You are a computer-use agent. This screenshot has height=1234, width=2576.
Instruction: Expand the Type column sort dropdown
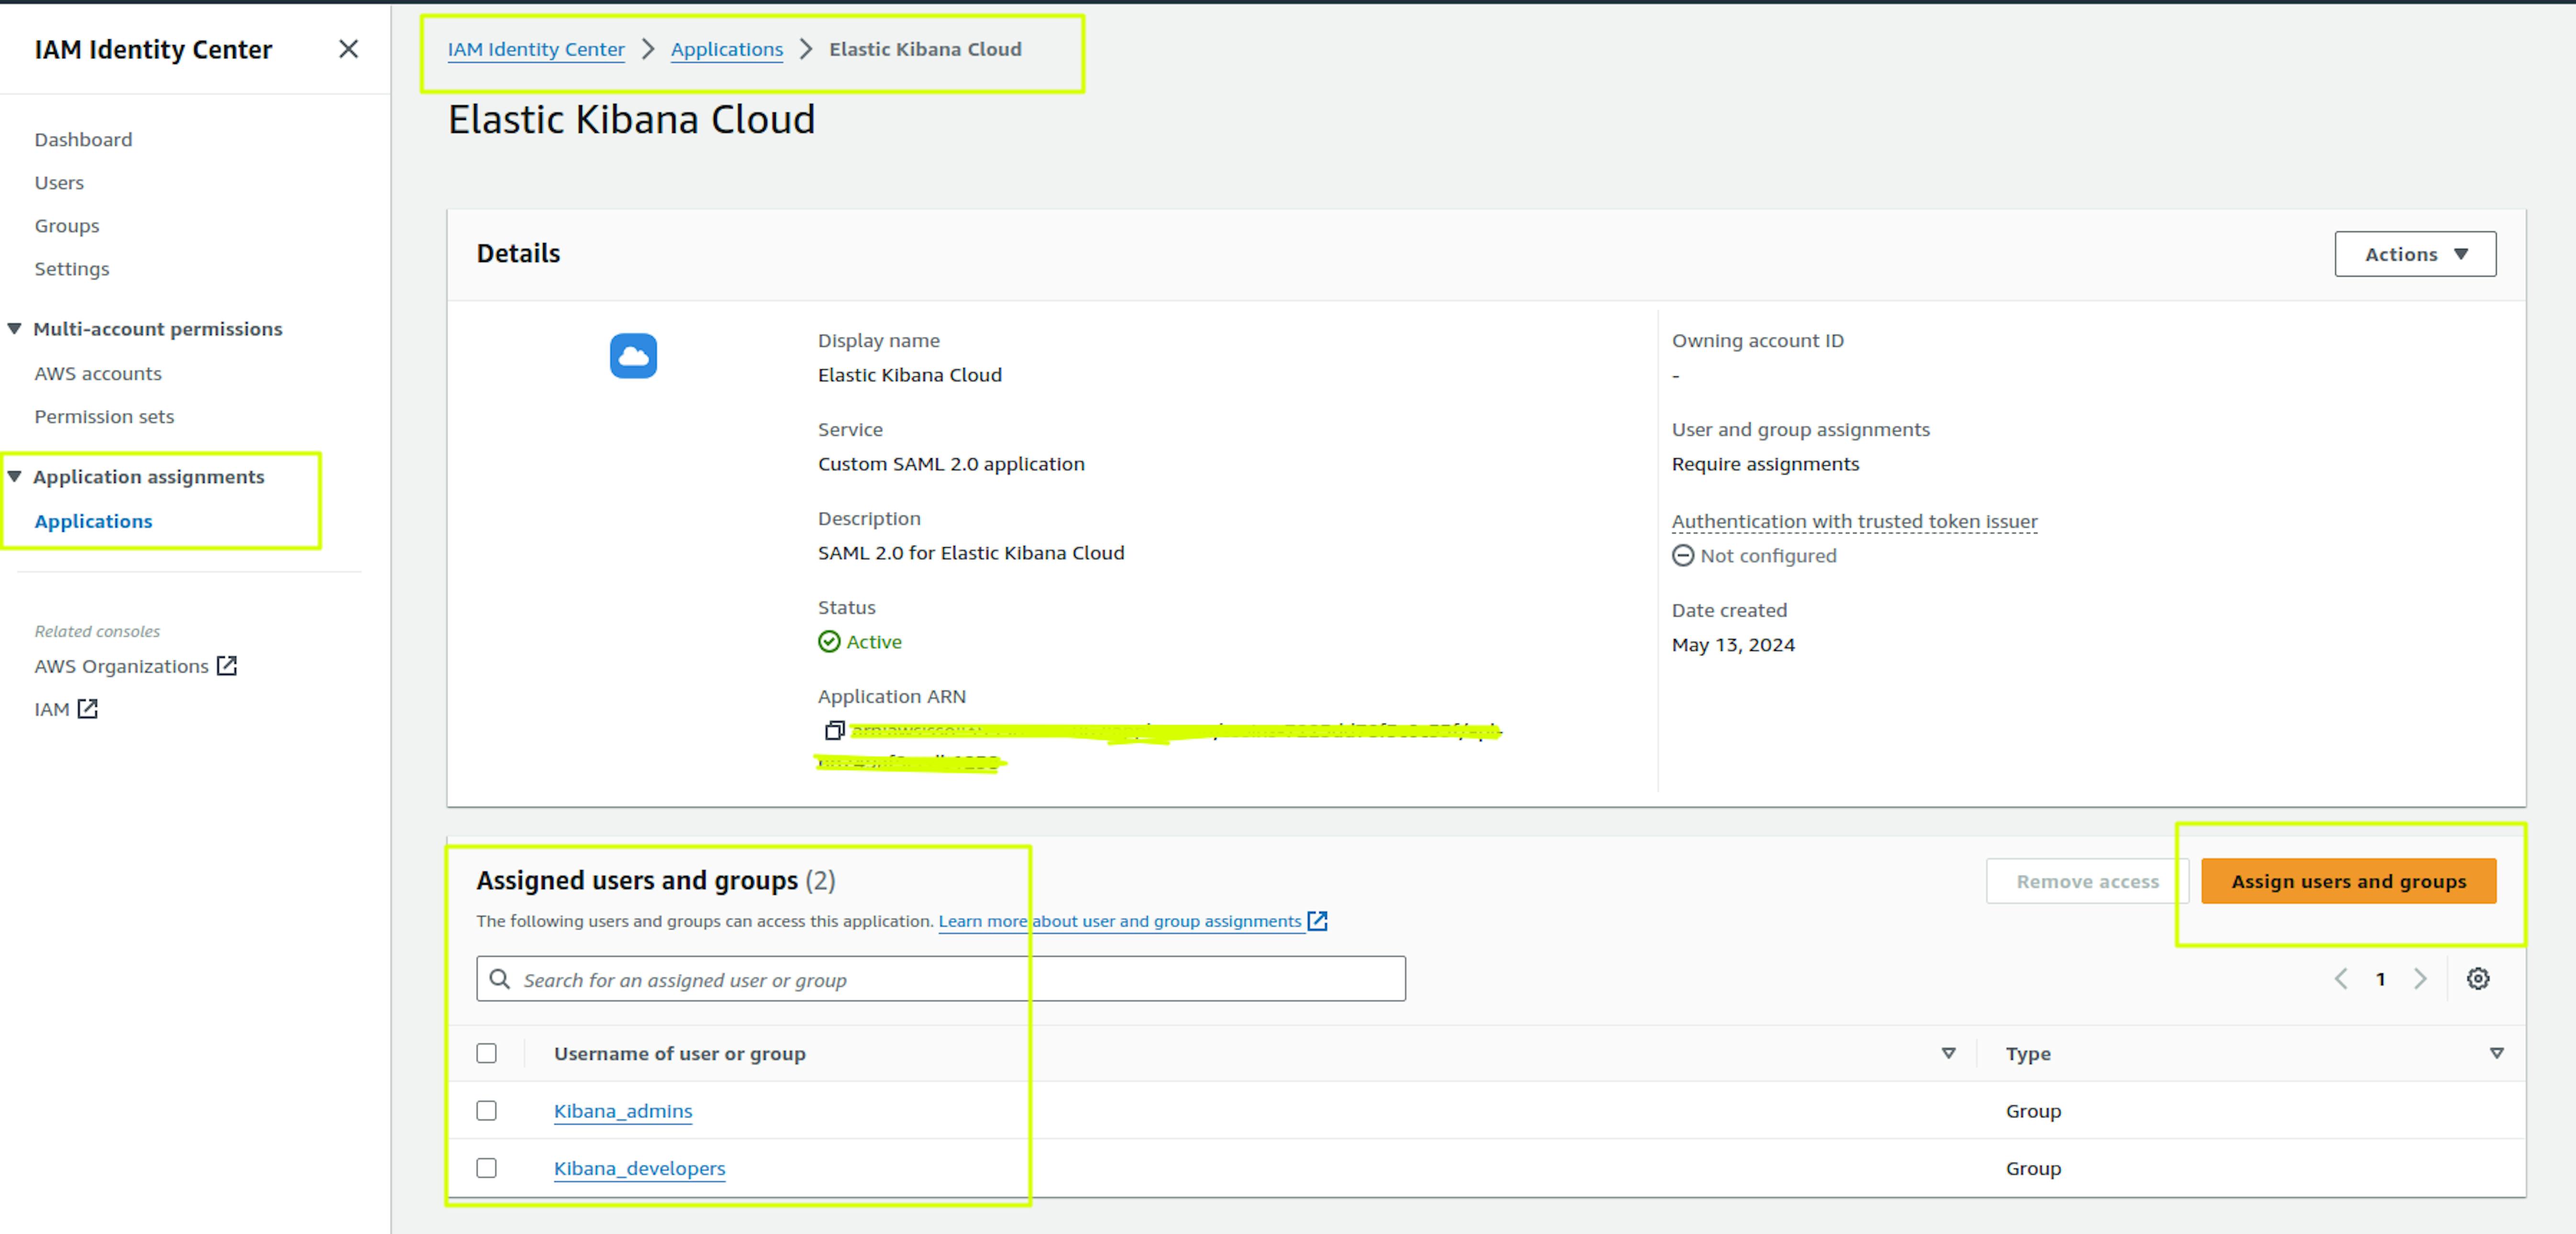(2496, 1053)
